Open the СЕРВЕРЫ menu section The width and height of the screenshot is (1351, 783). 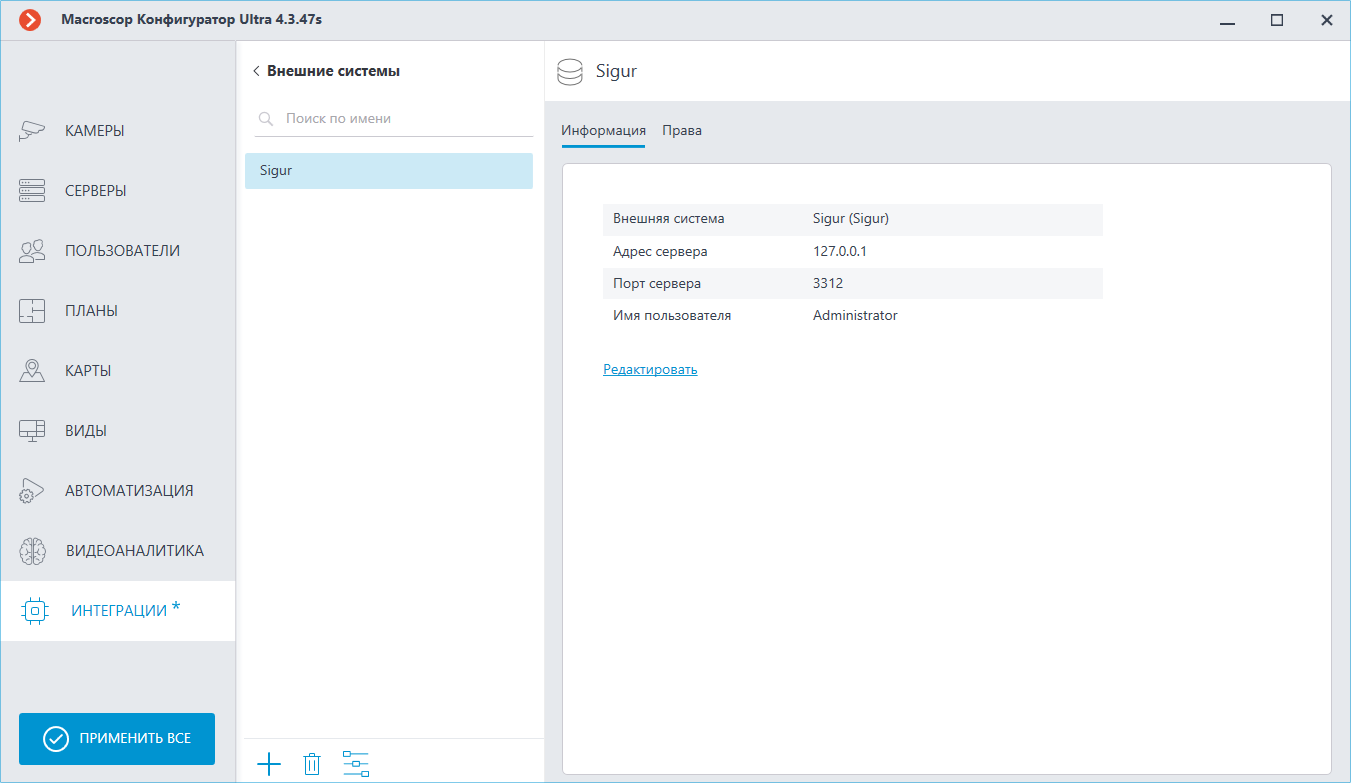[x=118, y=191]
